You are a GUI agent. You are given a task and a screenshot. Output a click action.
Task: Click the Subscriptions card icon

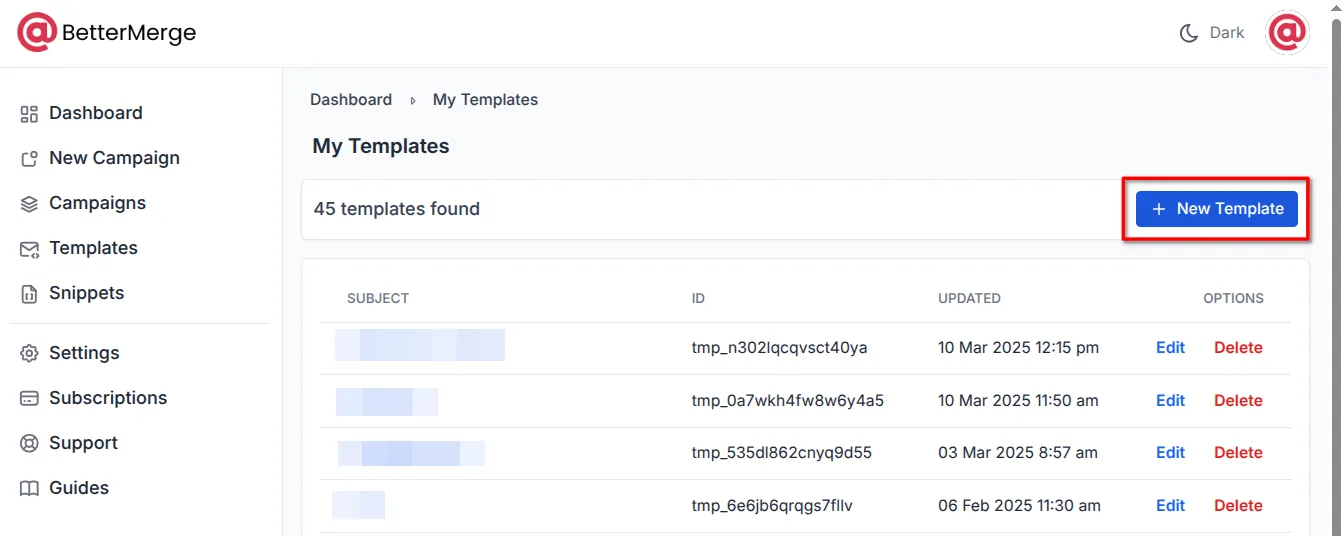(x=29, y=399)
